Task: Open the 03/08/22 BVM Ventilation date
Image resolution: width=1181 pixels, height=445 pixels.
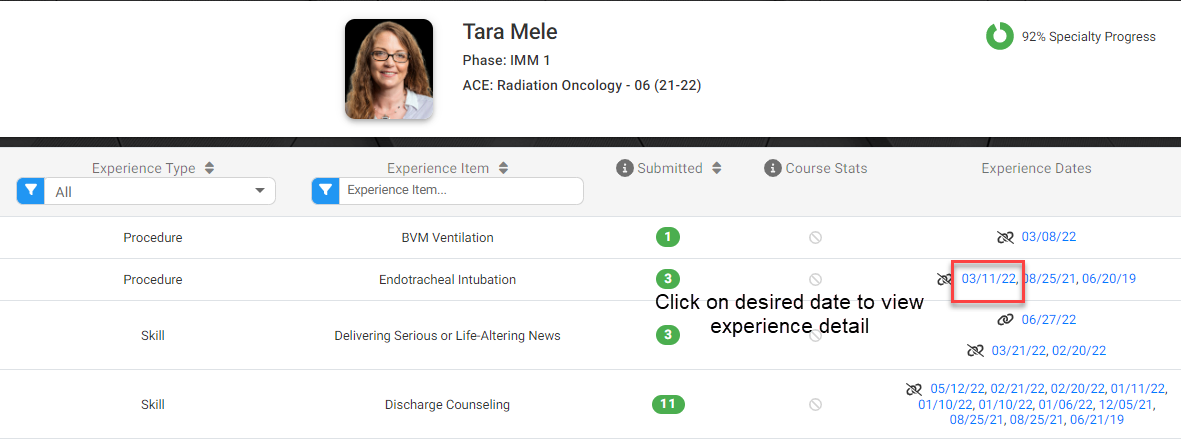Action: 1049,237
